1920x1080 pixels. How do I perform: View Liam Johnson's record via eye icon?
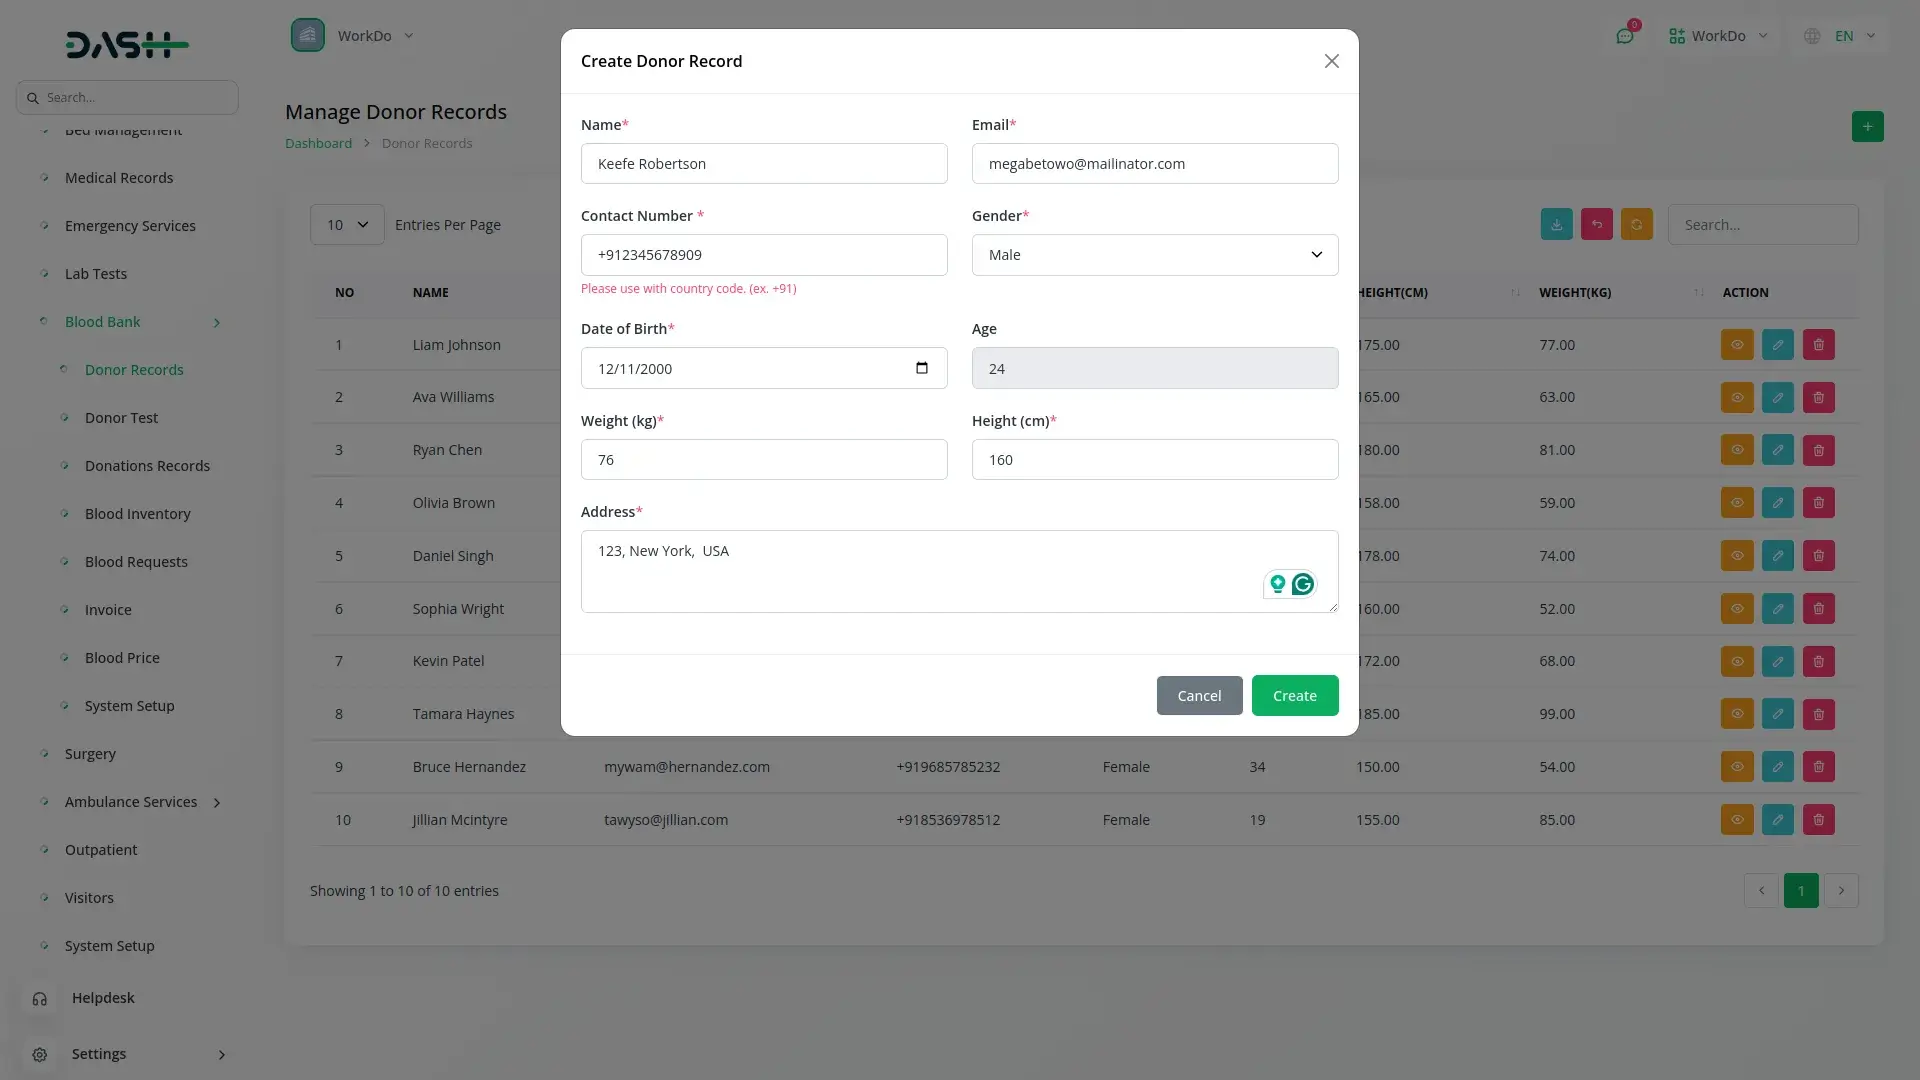click(x=1737, y=345)
